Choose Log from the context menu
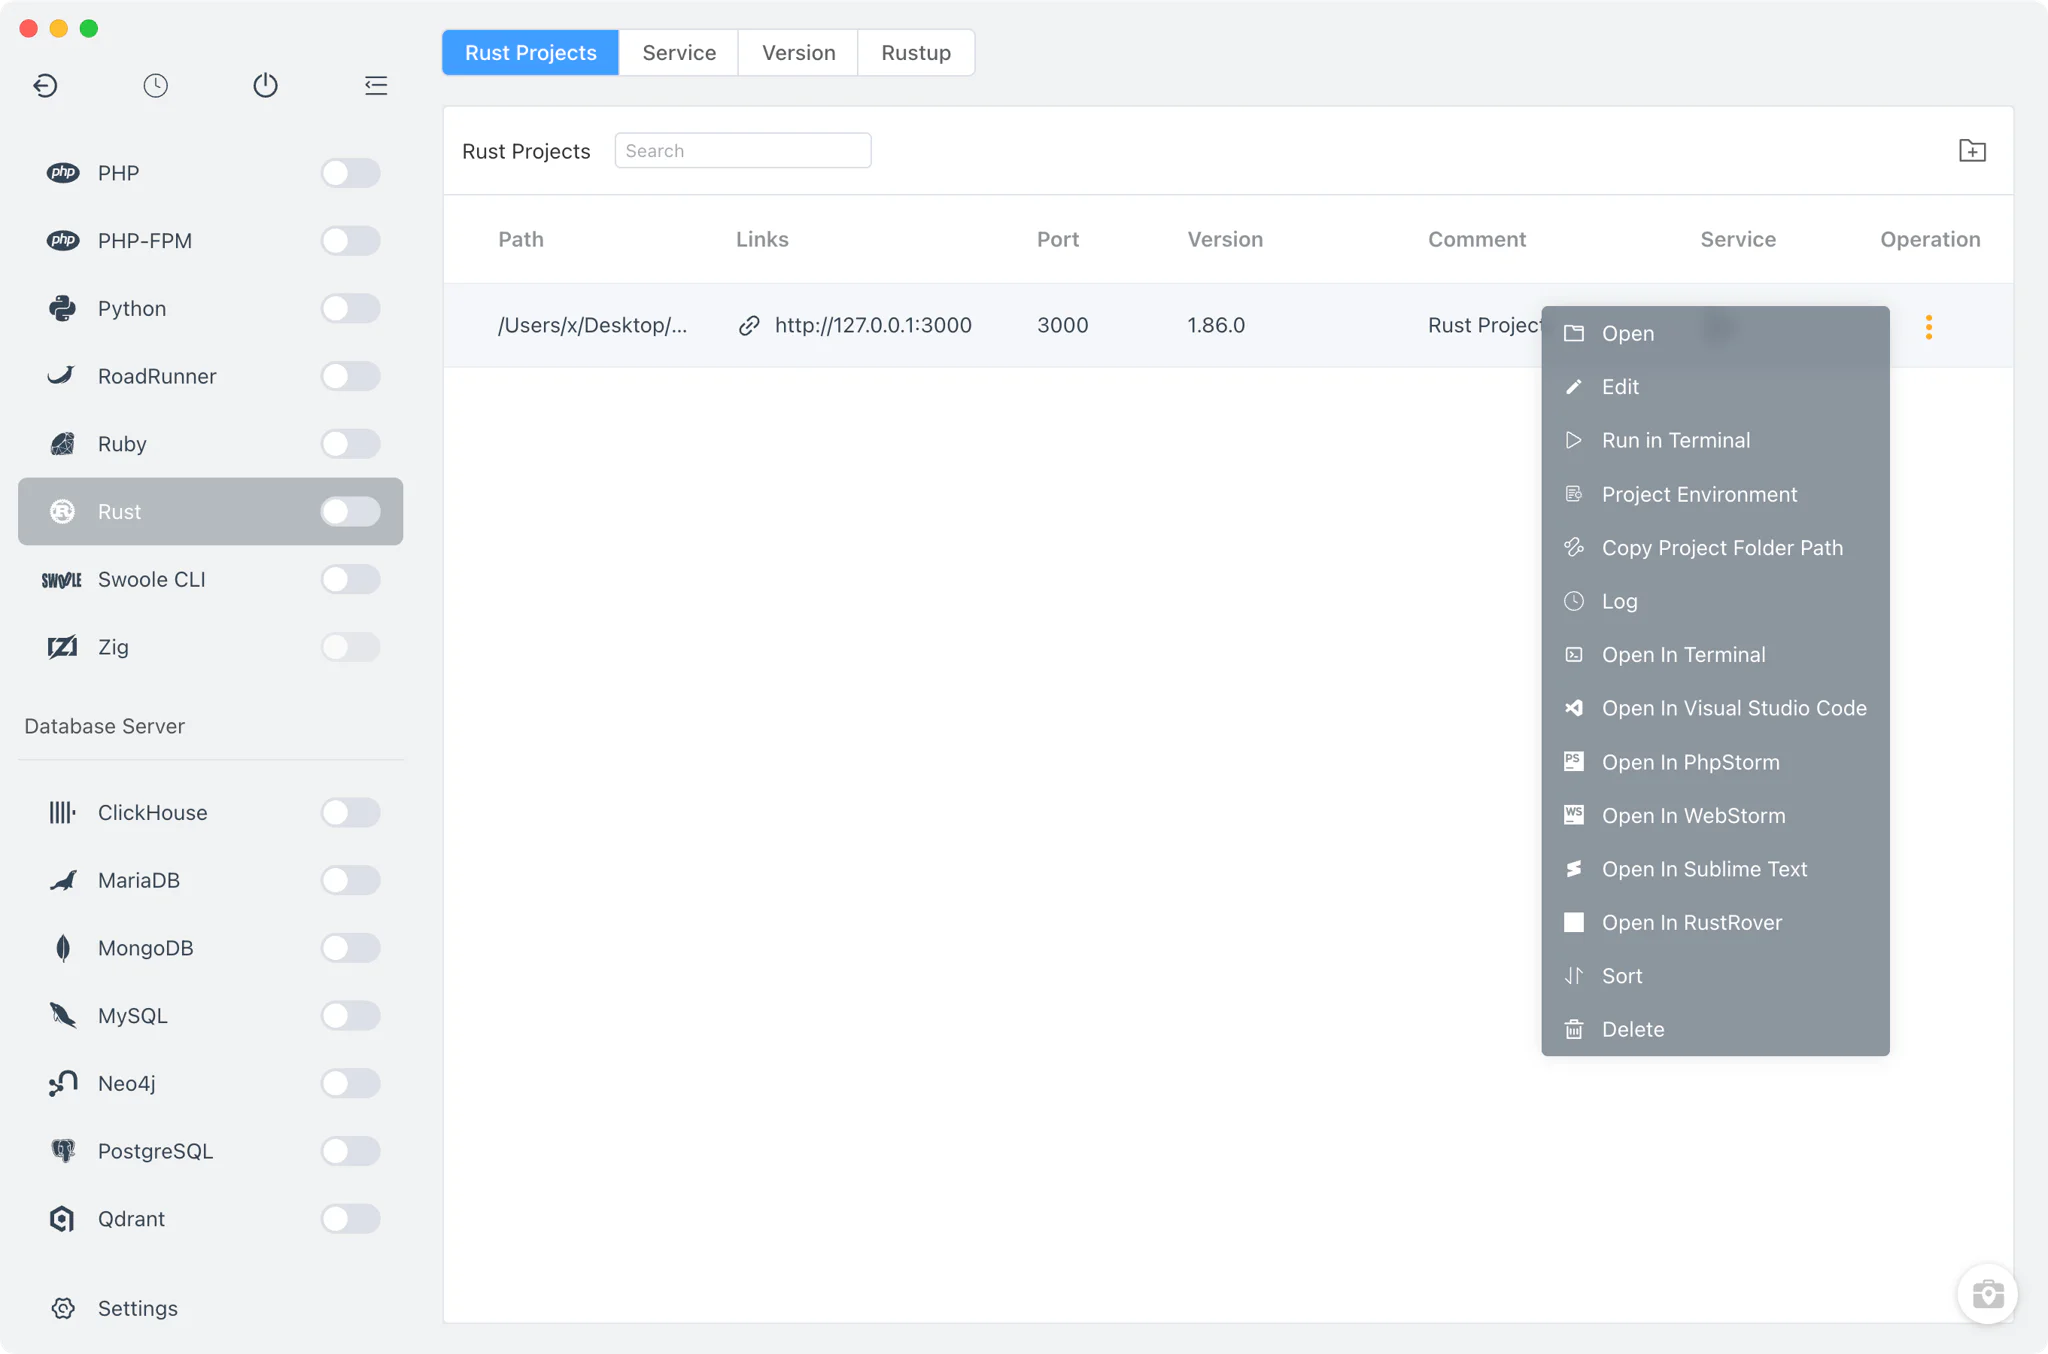2048x1354 pixels. click(1715, 601)
